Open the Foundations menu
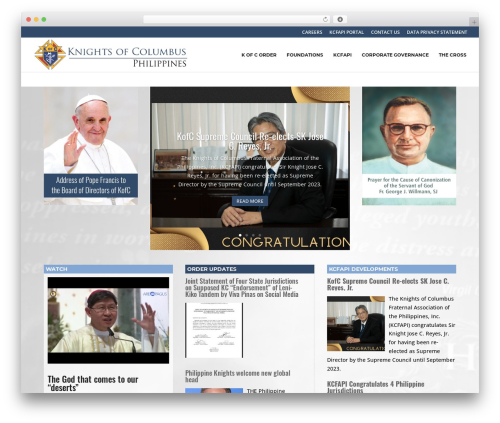 pos(305,55)
